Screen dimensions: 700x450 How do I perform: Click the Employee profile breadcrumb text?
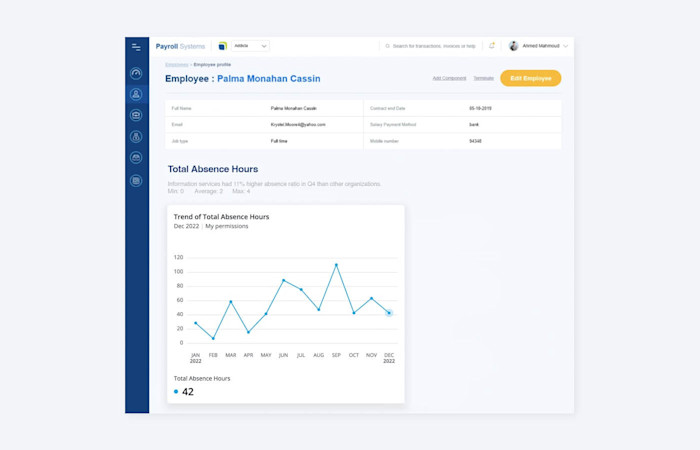(212, 65)
